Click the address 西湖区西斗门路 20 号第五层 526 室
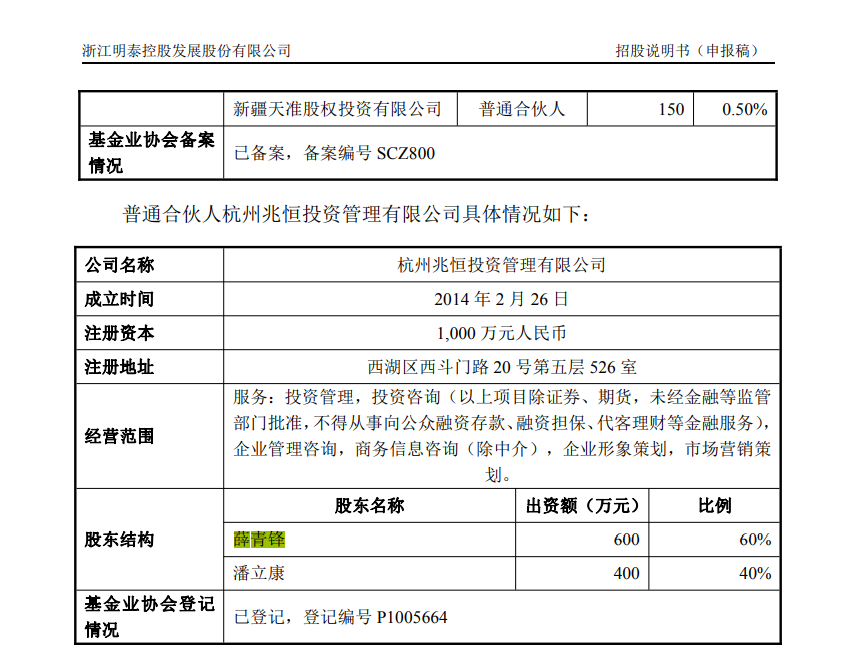This screenshot has width=856, height=659. [x=501, y=367]
